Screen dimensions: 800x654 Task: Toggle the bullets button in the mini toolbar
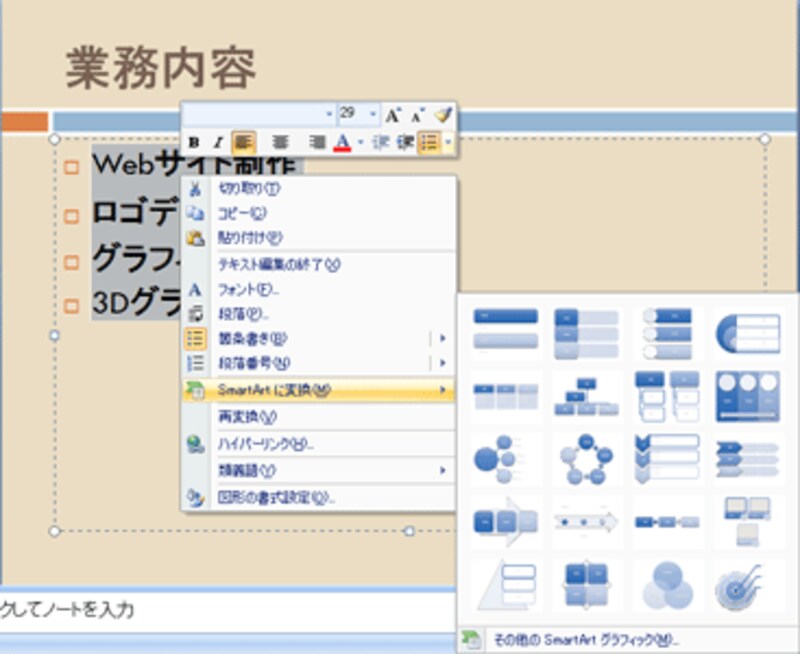[x=430, y=142]
